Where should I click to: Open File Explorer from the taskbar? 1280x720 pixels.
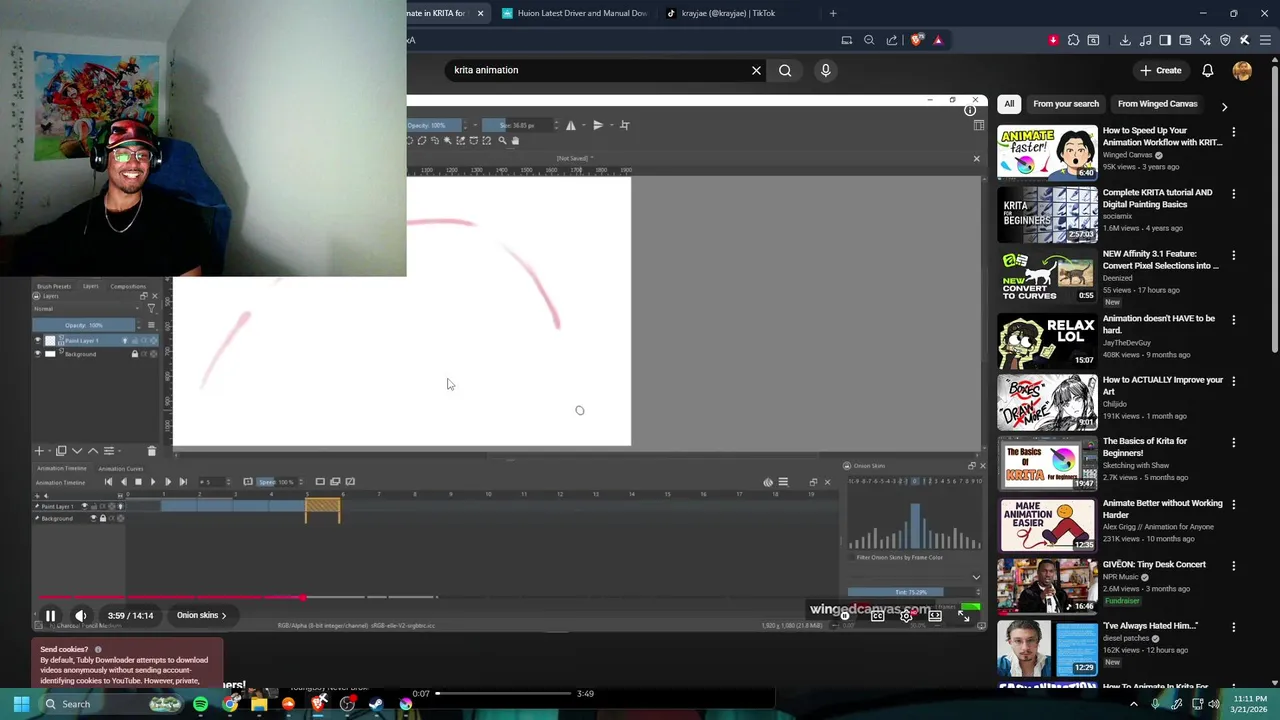click(259, 704)
